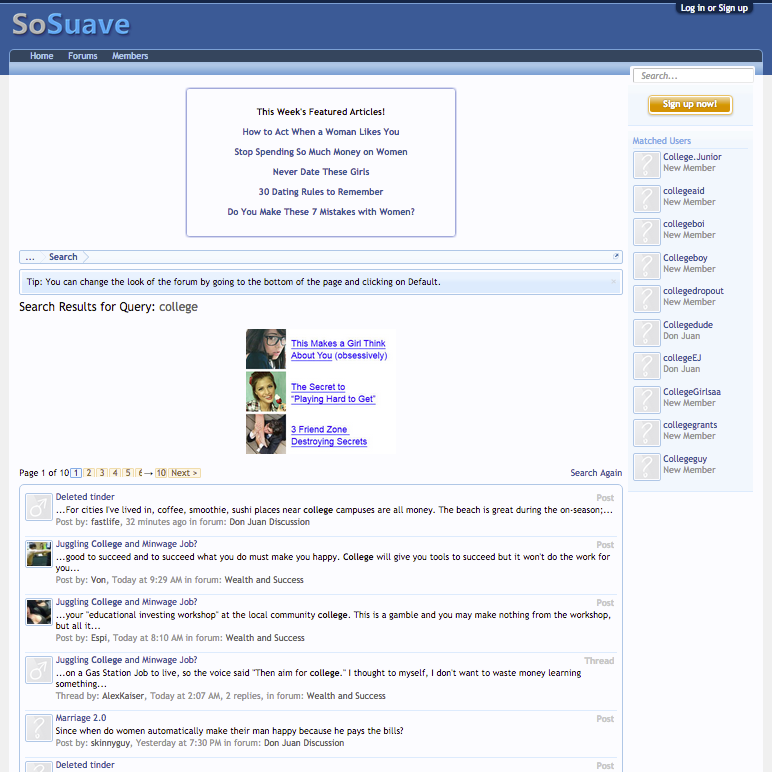This screenshot has width=772, height=772.
Task: Jump to results page 10
Action: click(x=161, y=473)
